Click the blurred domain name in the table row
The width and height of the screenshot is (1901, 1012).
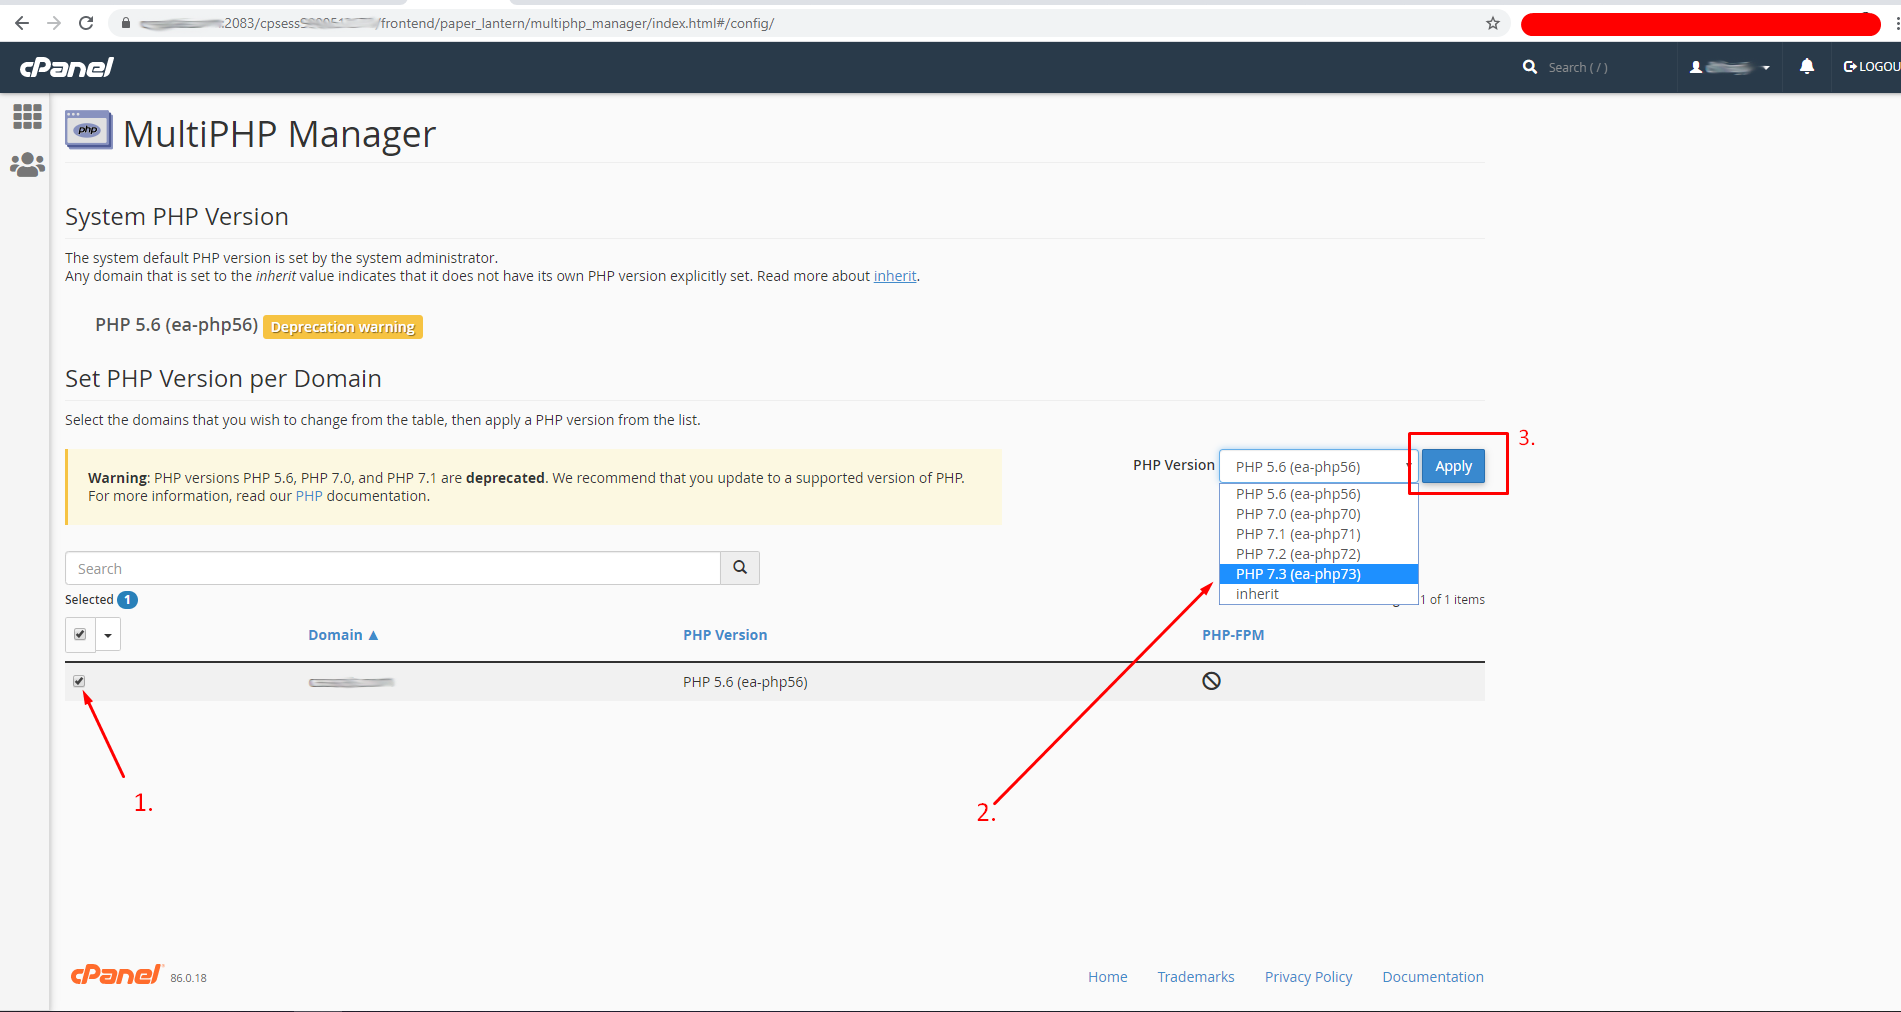351,682
